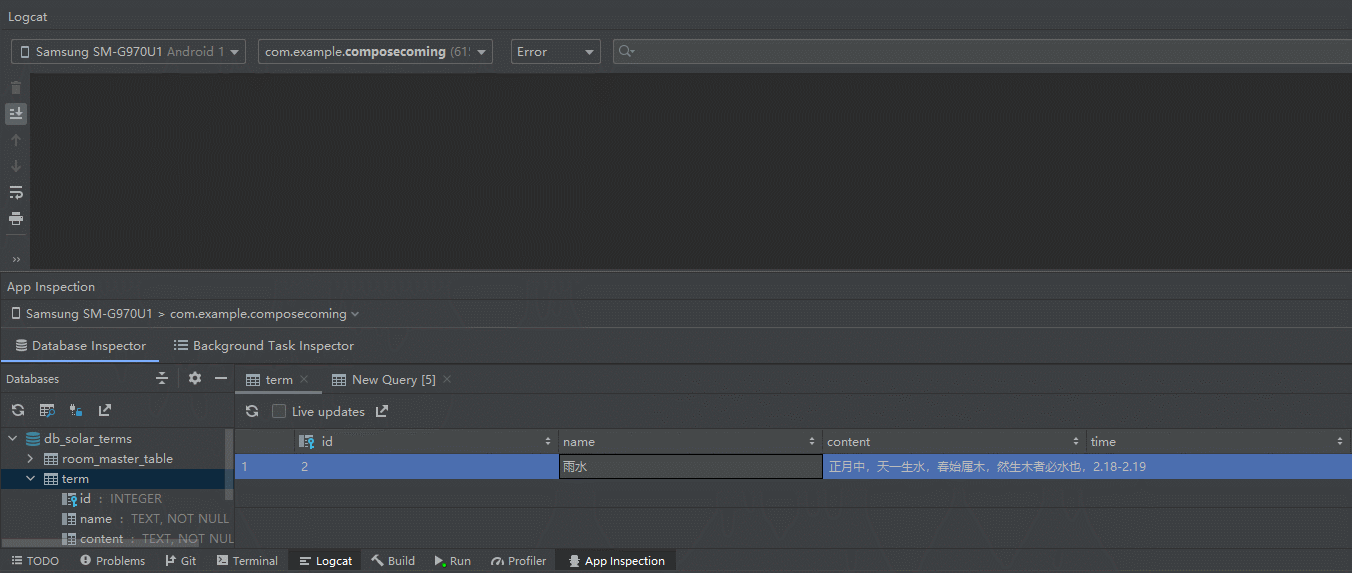The height and width of the screenshot is (573, 1352).
Task: Open the Profiler tool window
Action: click(x=518, y=561)
